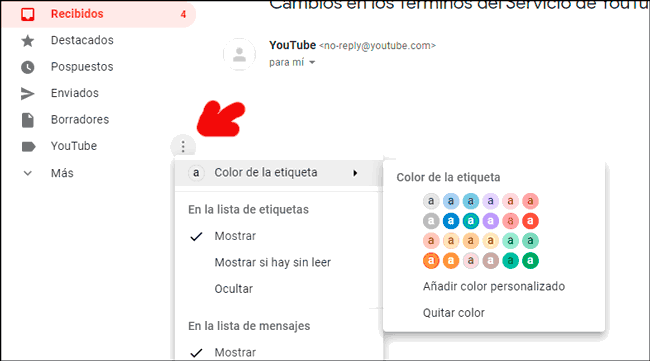Click the email subject line at the top

(459, 5)
